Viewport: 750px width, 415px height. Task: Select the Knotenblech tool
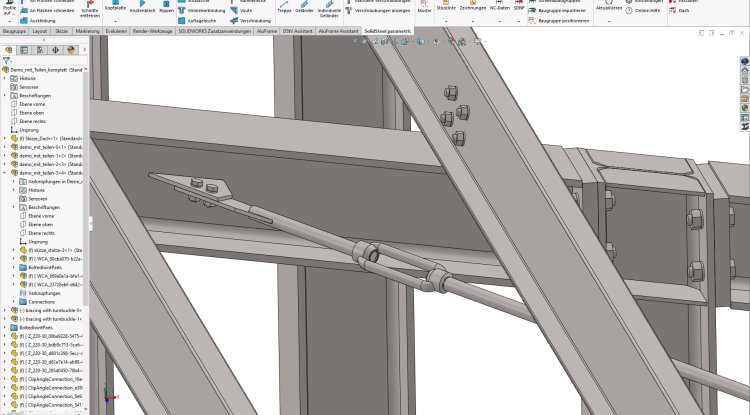(x=142, y=7)
